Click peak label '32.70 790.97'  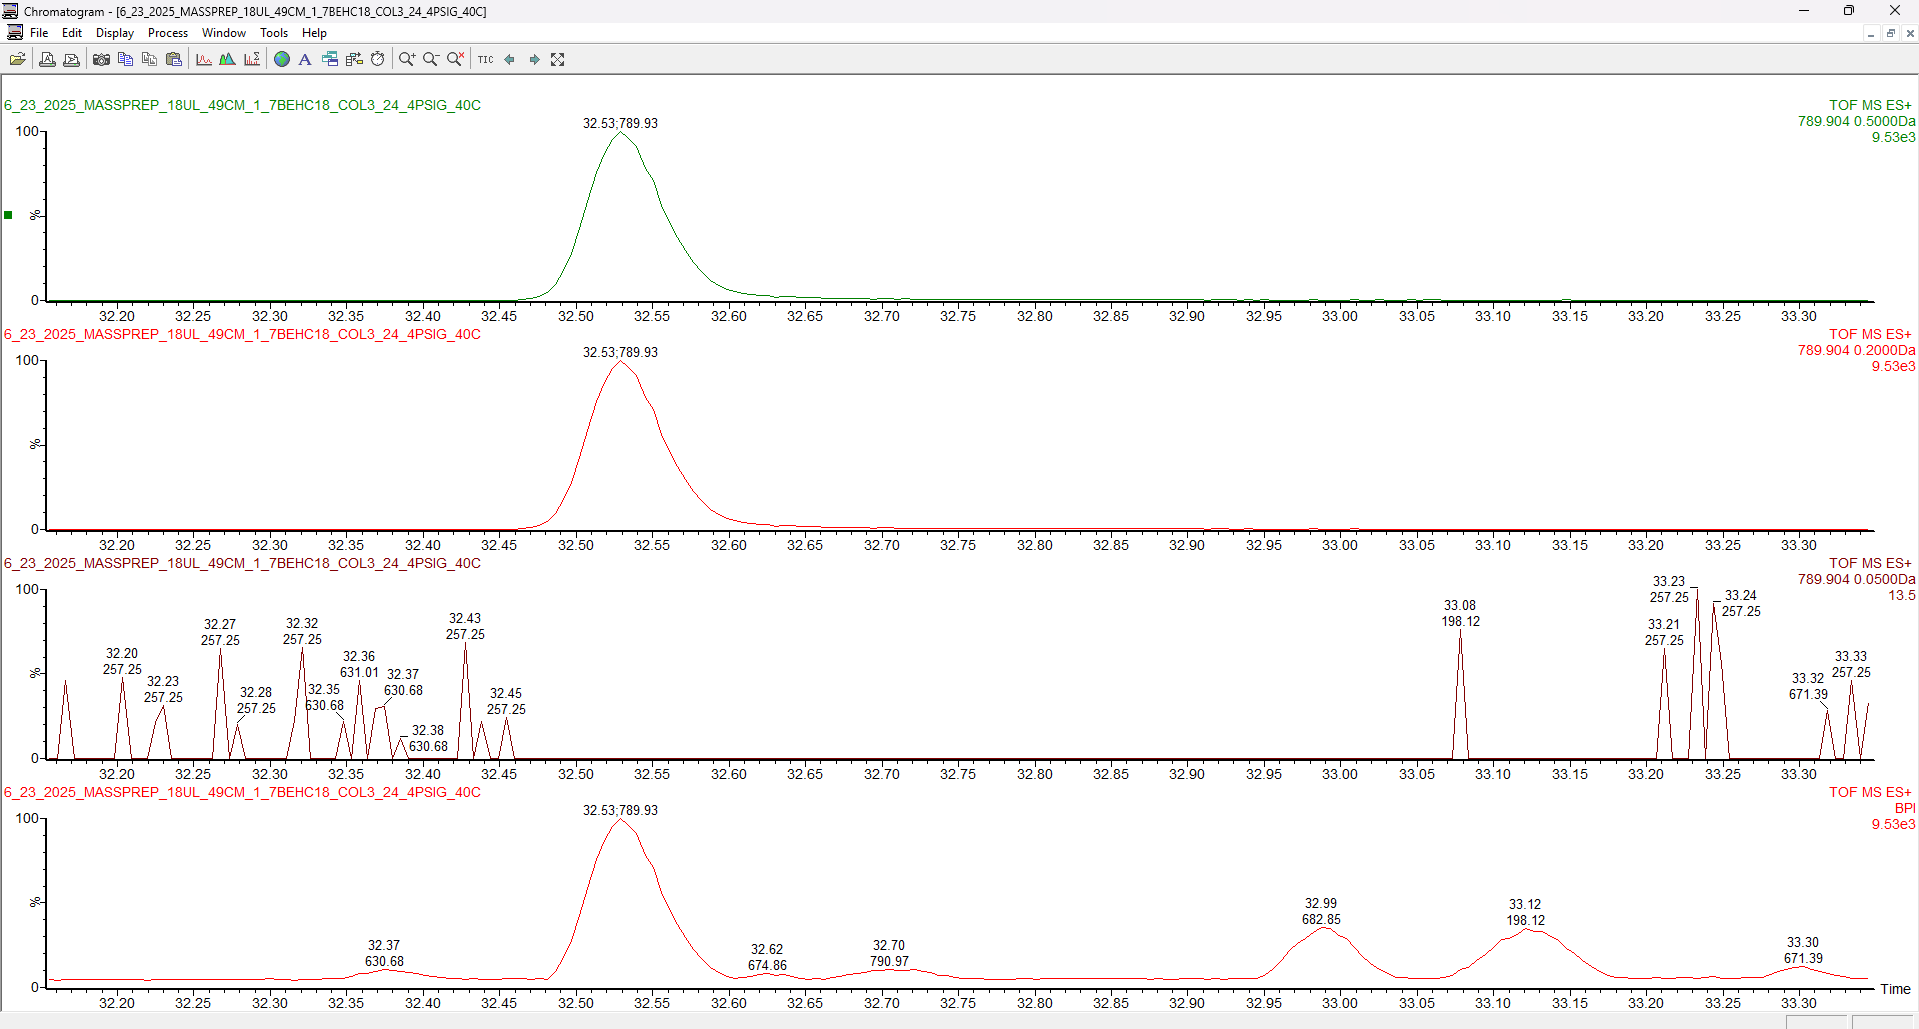point(889,953)
